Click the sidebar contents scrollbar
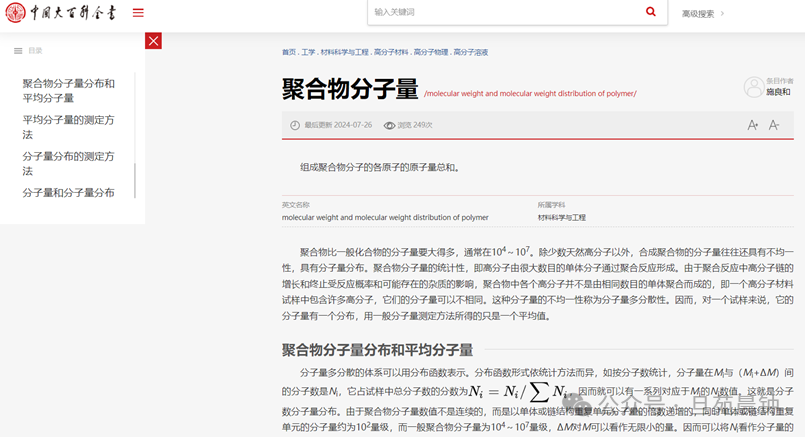The image size is (805, 437). [x=135, y=180]
